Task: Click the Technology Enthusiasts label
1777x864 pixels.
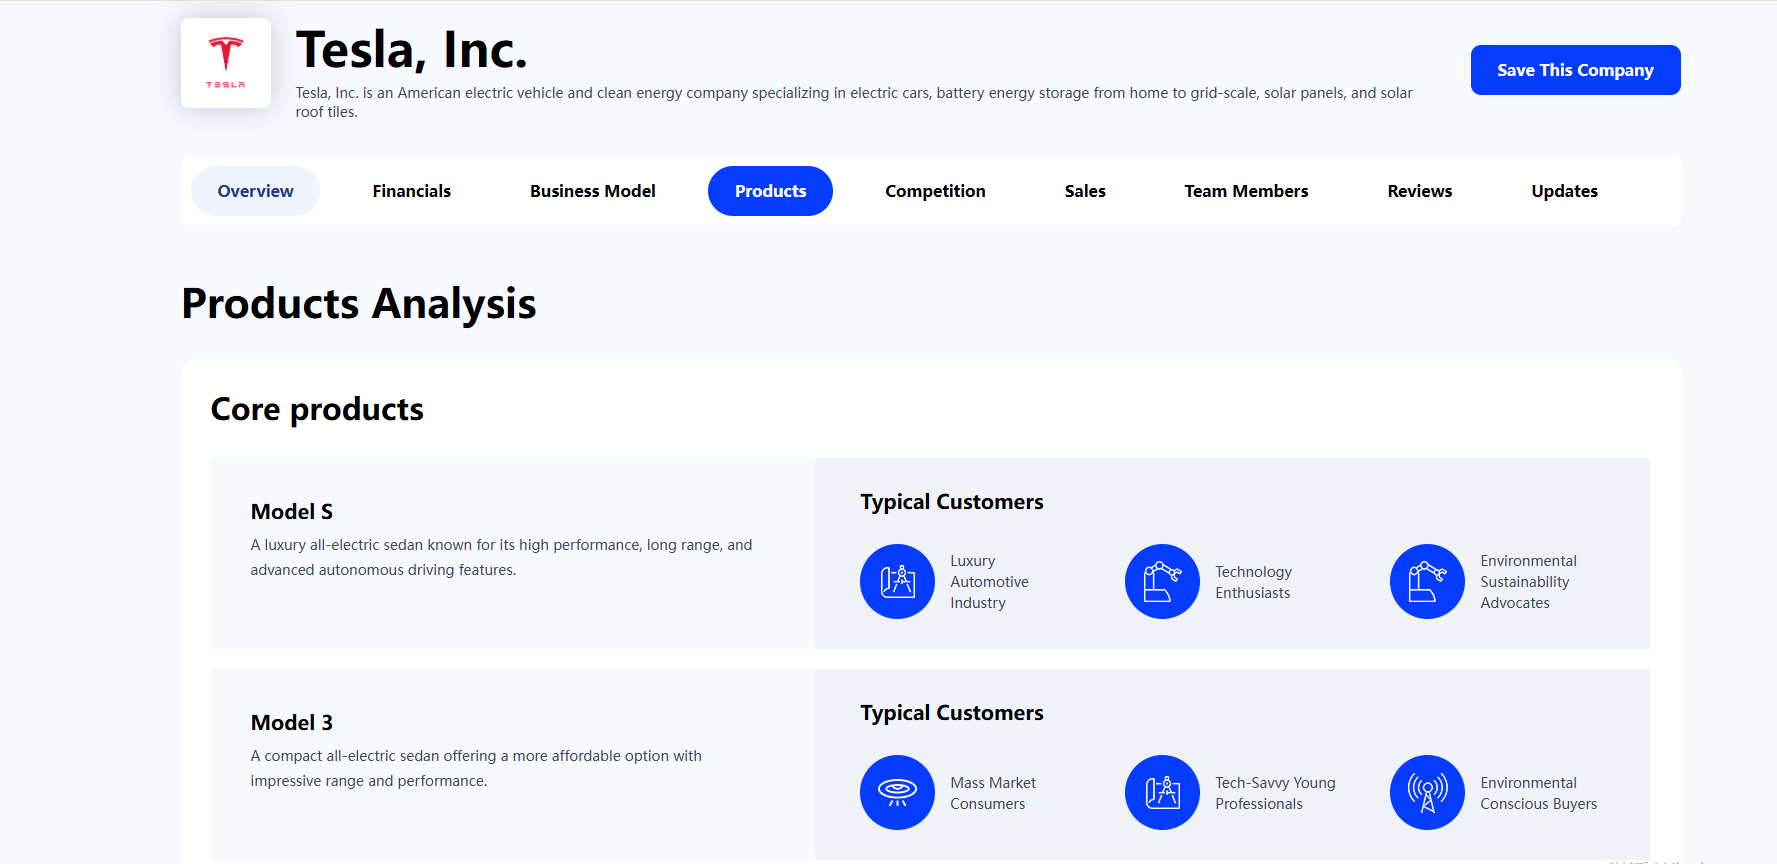Action: [x=1253, y=582]
